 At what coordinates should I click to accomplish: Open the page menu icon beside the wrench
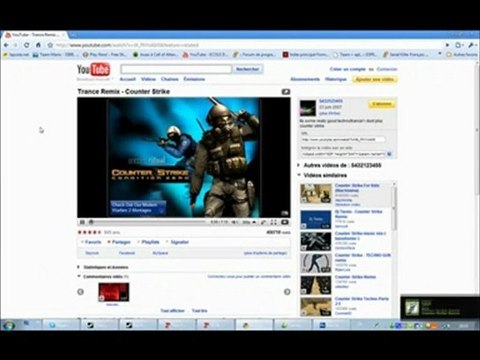[459, 45]
